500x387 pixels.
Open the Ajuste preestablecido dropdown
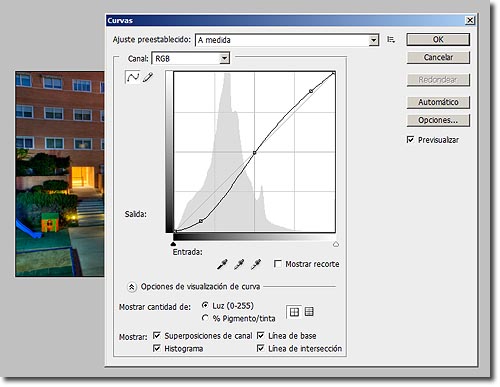[287, 40]
